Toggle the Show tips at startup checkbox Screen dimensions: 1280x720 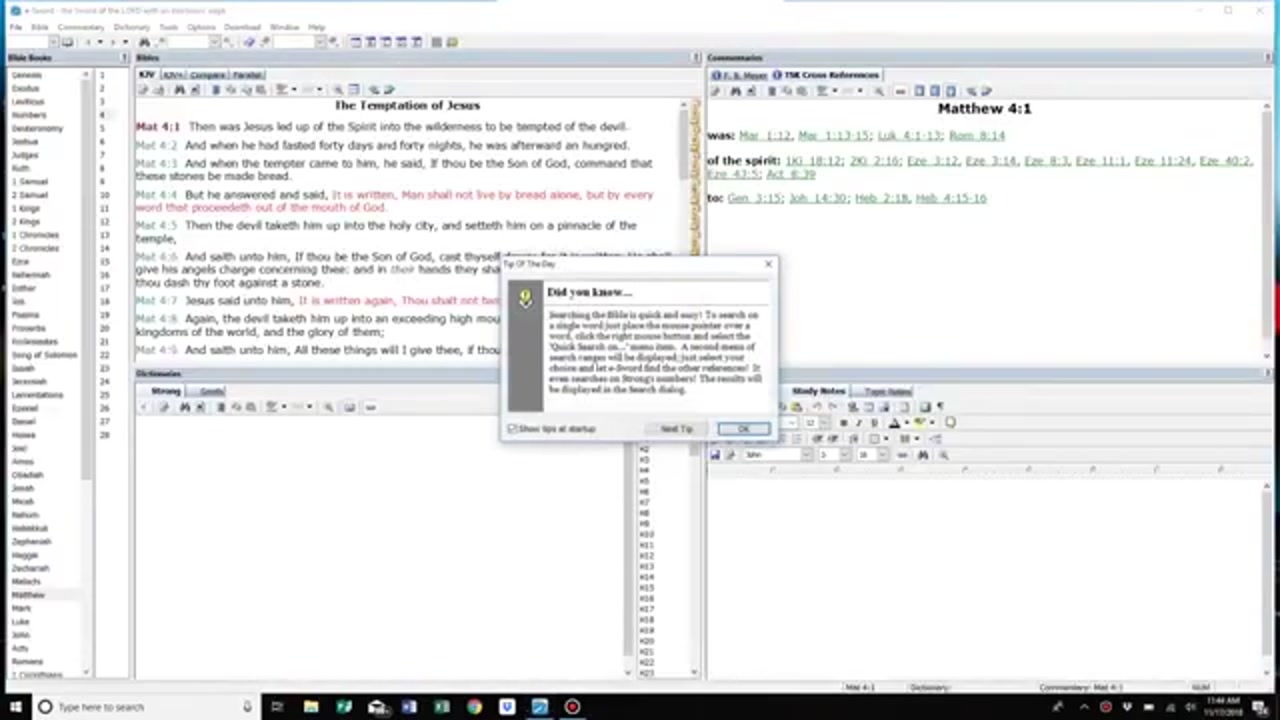pyautogui.click(x=513, y=429)
